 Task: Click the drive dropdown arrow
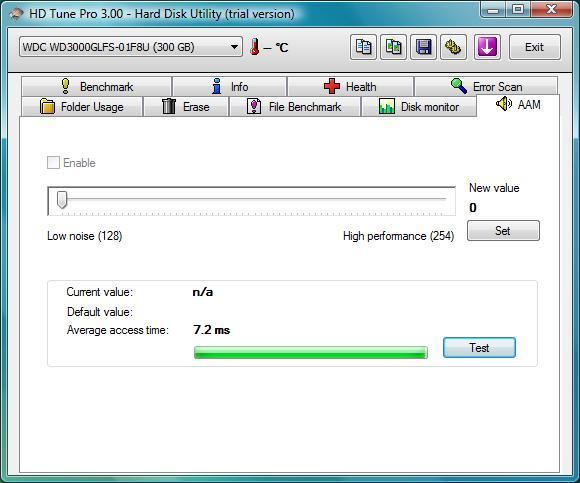234,47
